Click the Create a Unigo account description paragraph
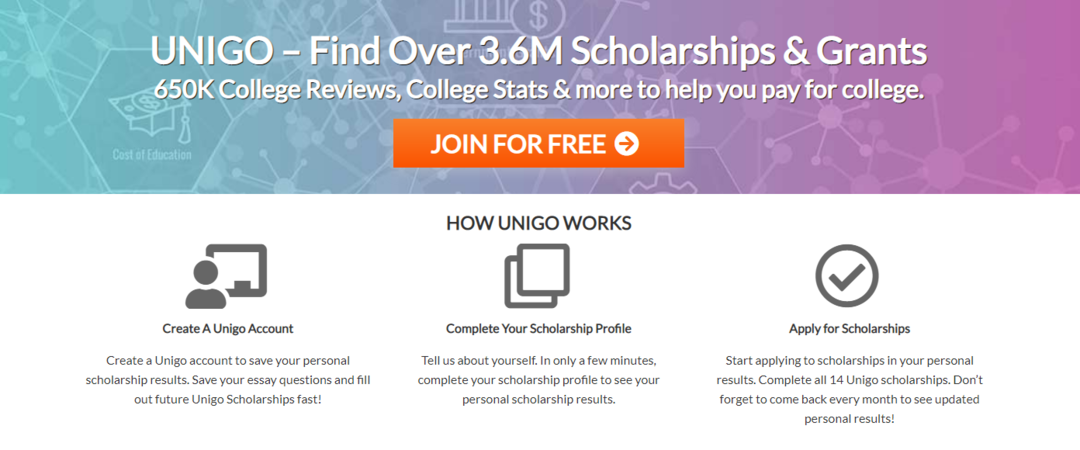Viewport: 1080px width, 450px height. [228, 379]
